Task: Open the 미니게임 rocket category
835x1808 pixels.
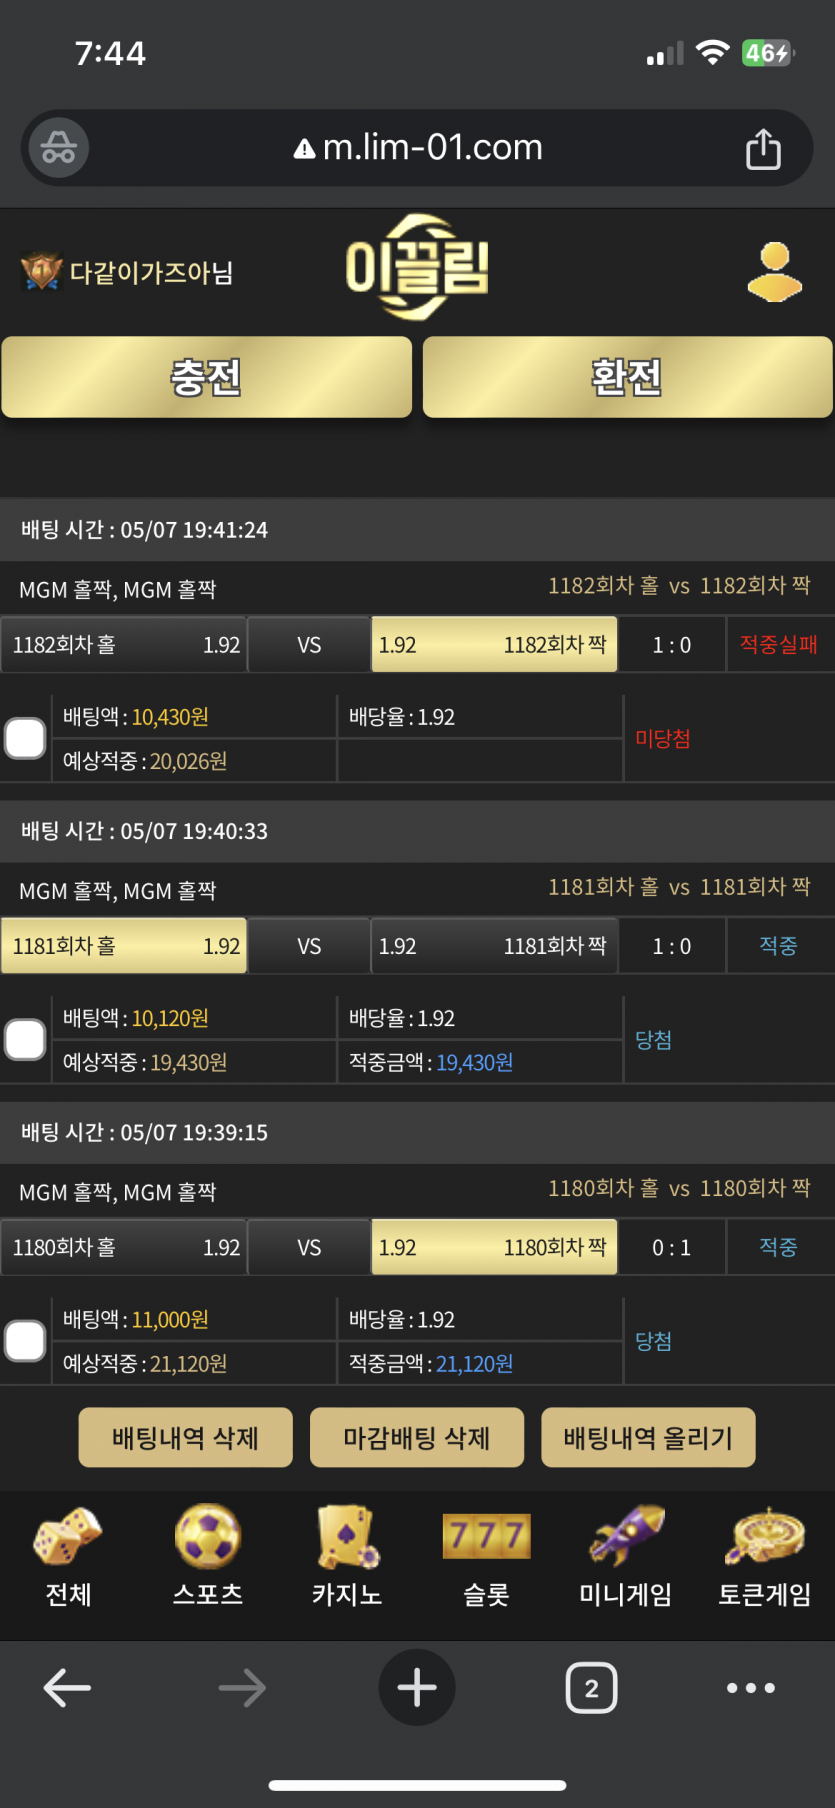Action: click(x=626, y=1558)
